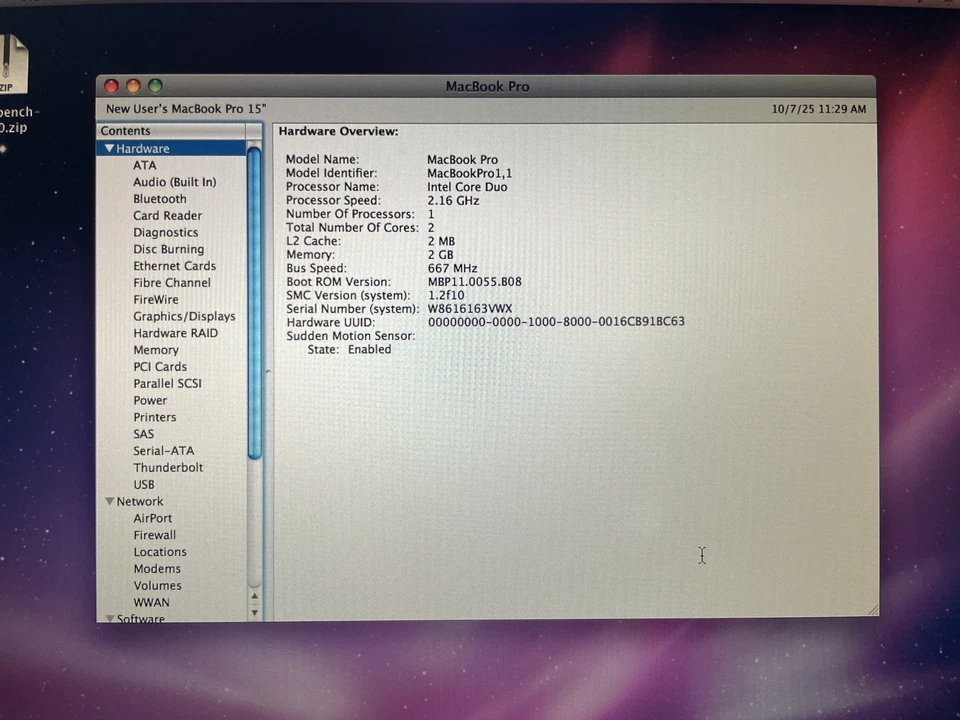View Graphics/Displays details
The image size is (960, 720).
tap(184, 316)
